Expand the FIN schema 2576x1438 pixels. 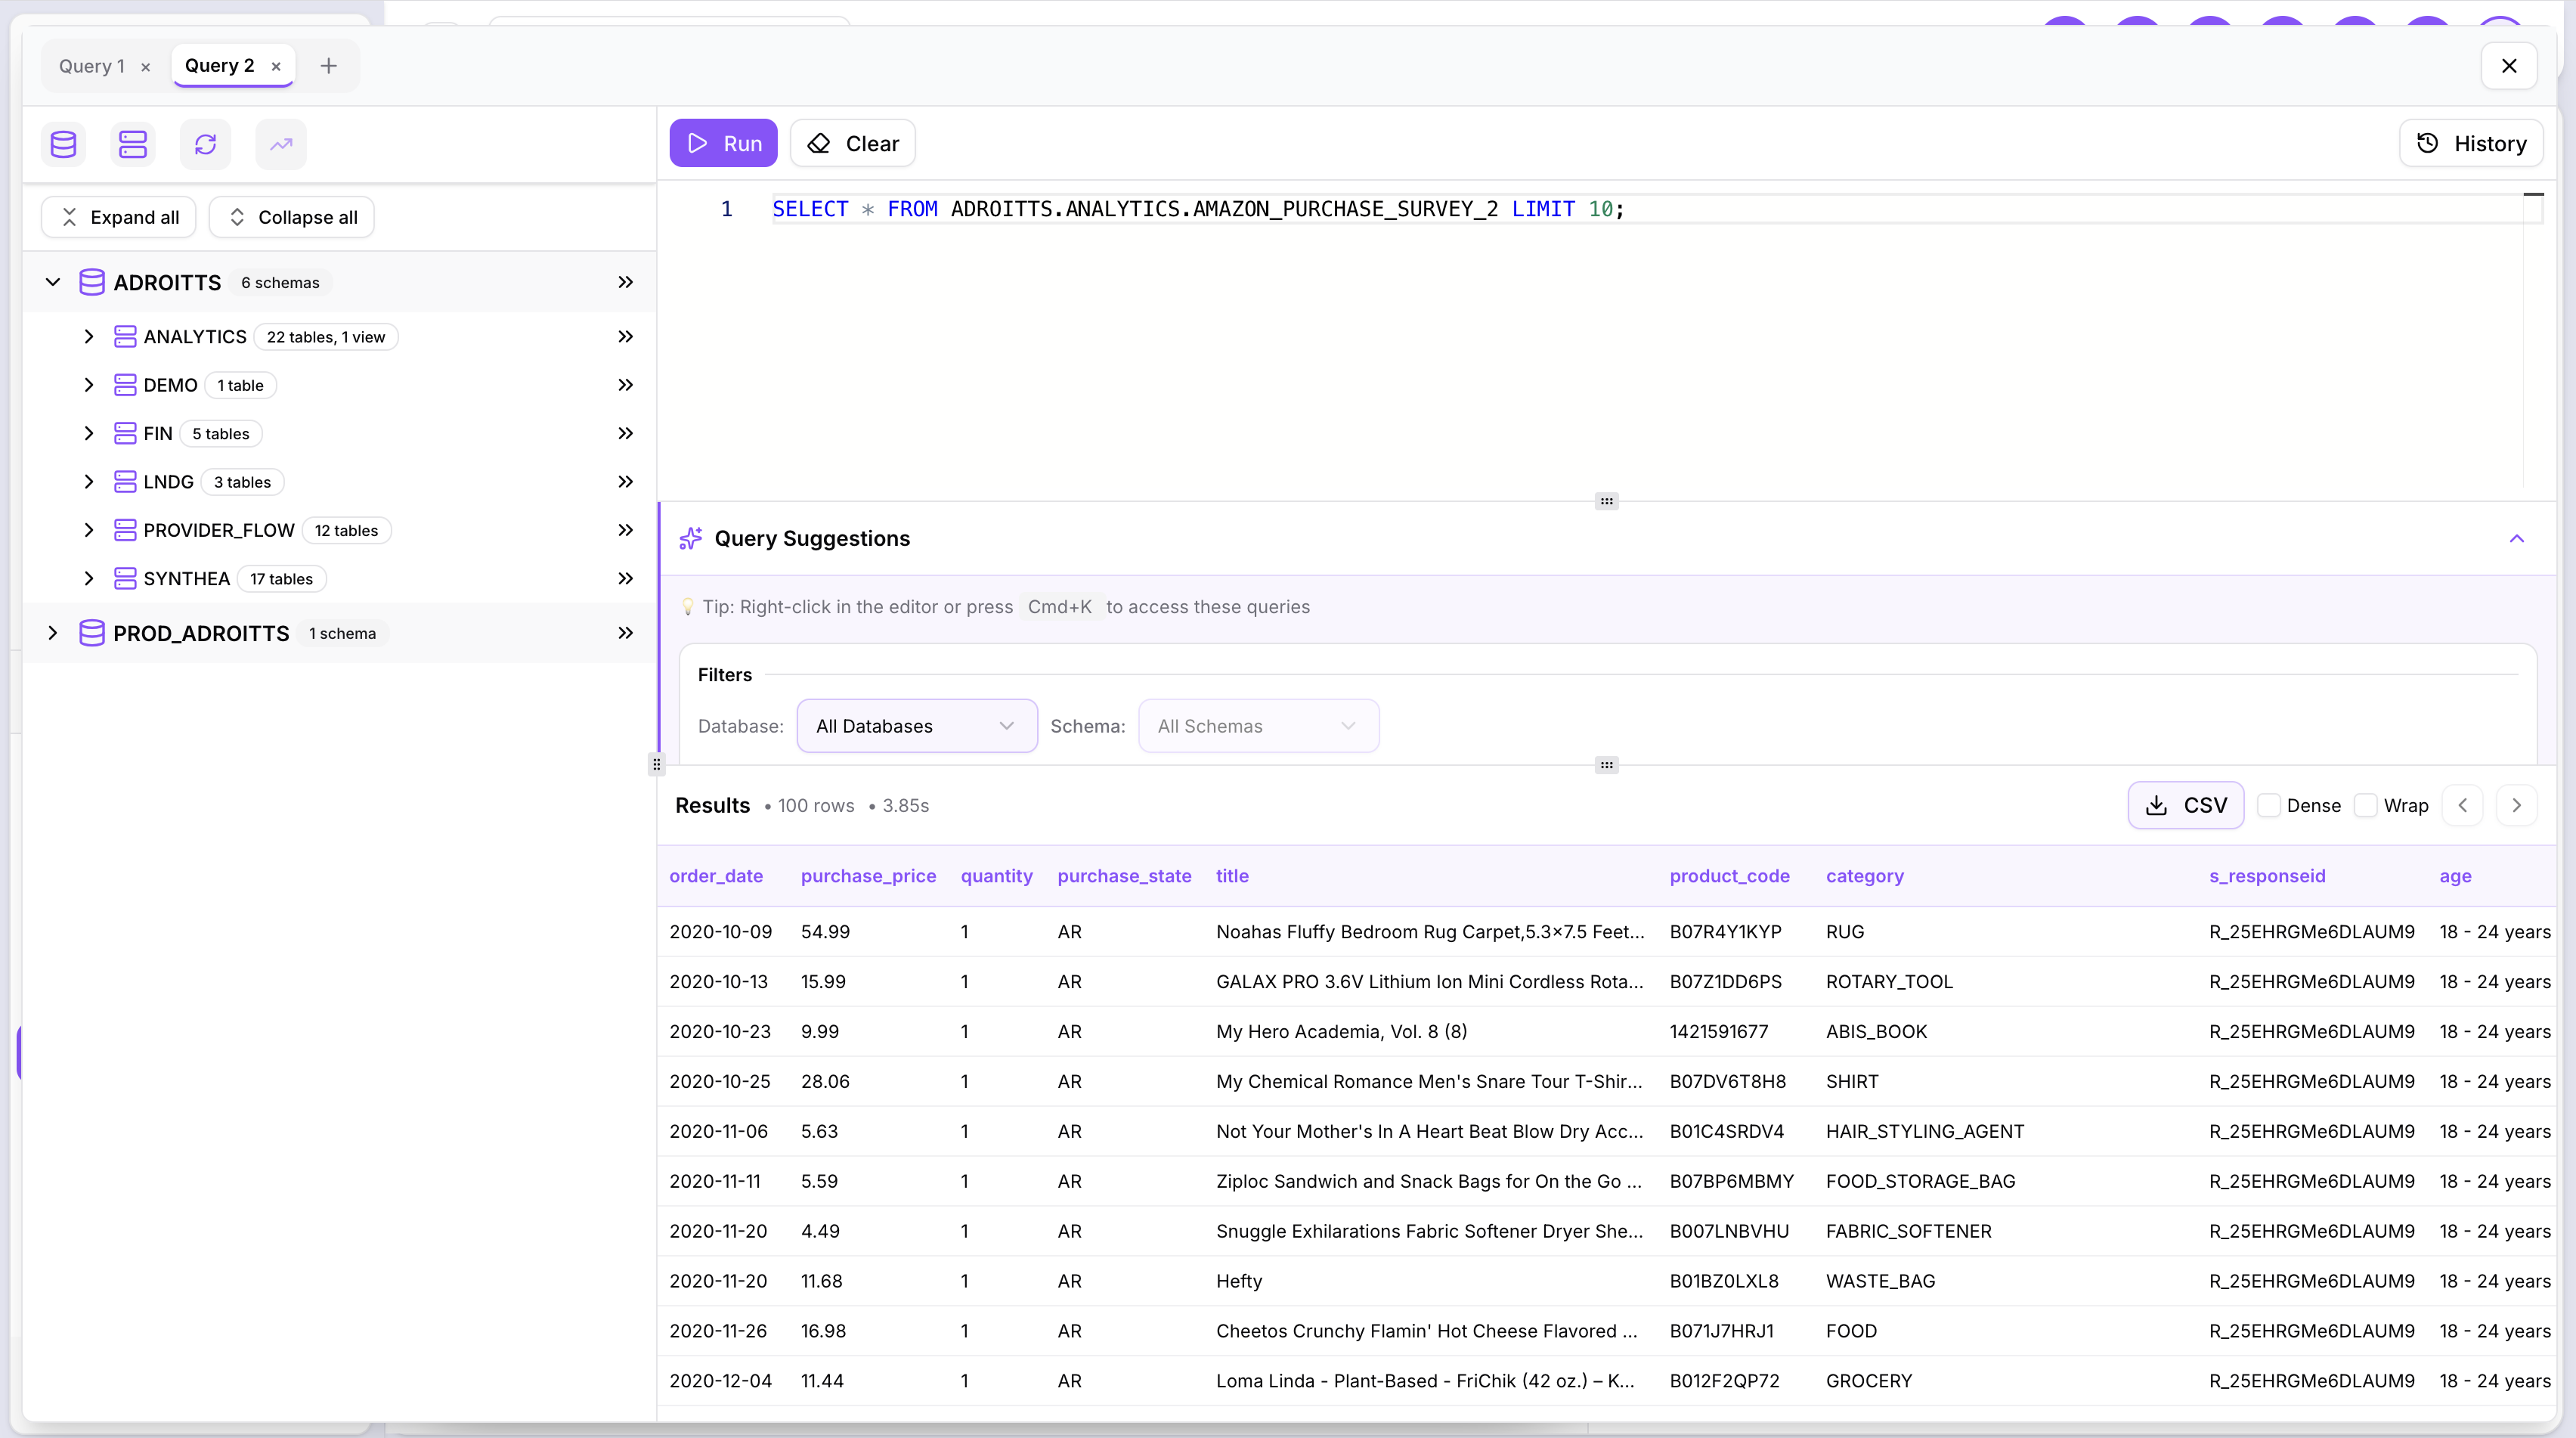89,433
